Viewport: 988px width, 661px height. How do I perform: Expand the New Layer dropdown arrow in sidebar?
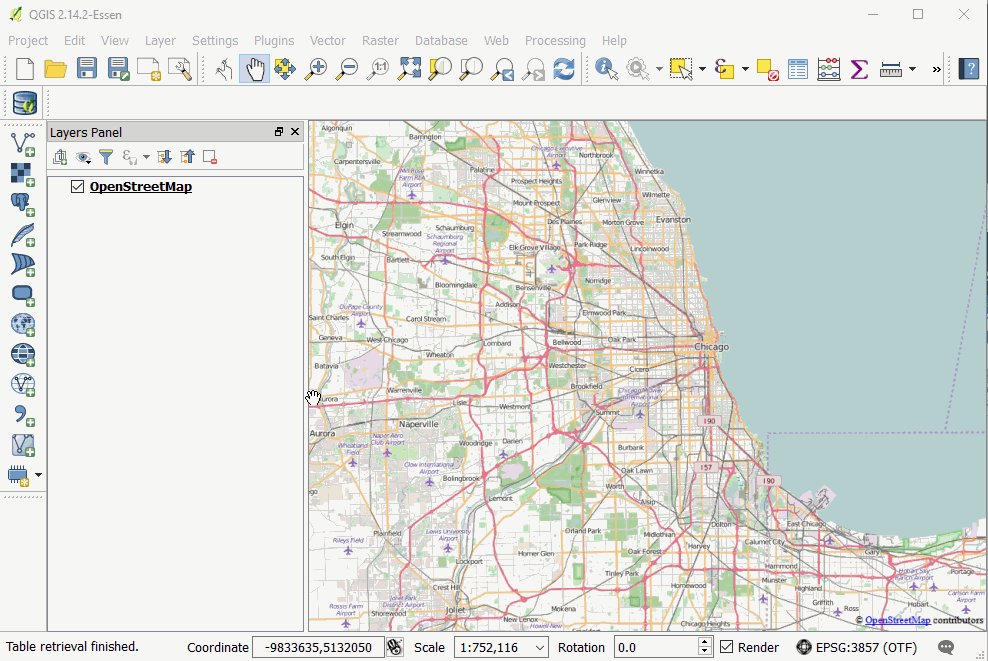pos(38,474)
